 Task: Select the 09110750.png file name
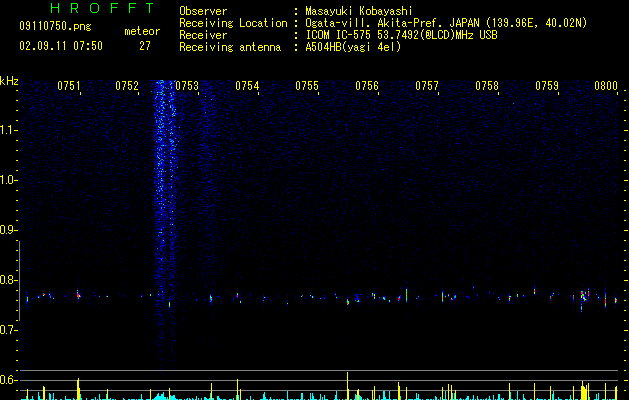point(55,27)
